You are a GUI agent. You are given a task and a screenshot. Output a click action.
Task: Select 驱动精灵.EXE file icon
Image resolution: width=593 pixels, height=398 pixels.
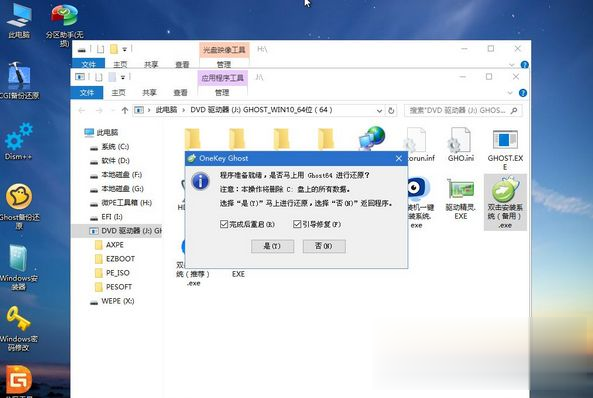pyautogui.click(x=460, y=199)
